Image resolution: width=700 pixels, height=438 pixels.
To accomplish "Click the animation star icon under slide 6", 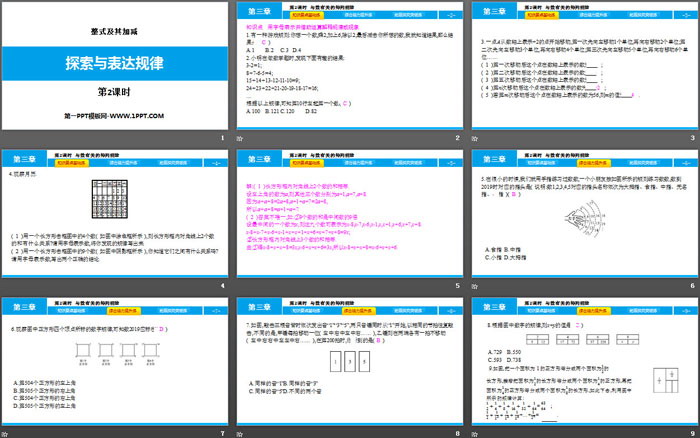I will 475,286.
